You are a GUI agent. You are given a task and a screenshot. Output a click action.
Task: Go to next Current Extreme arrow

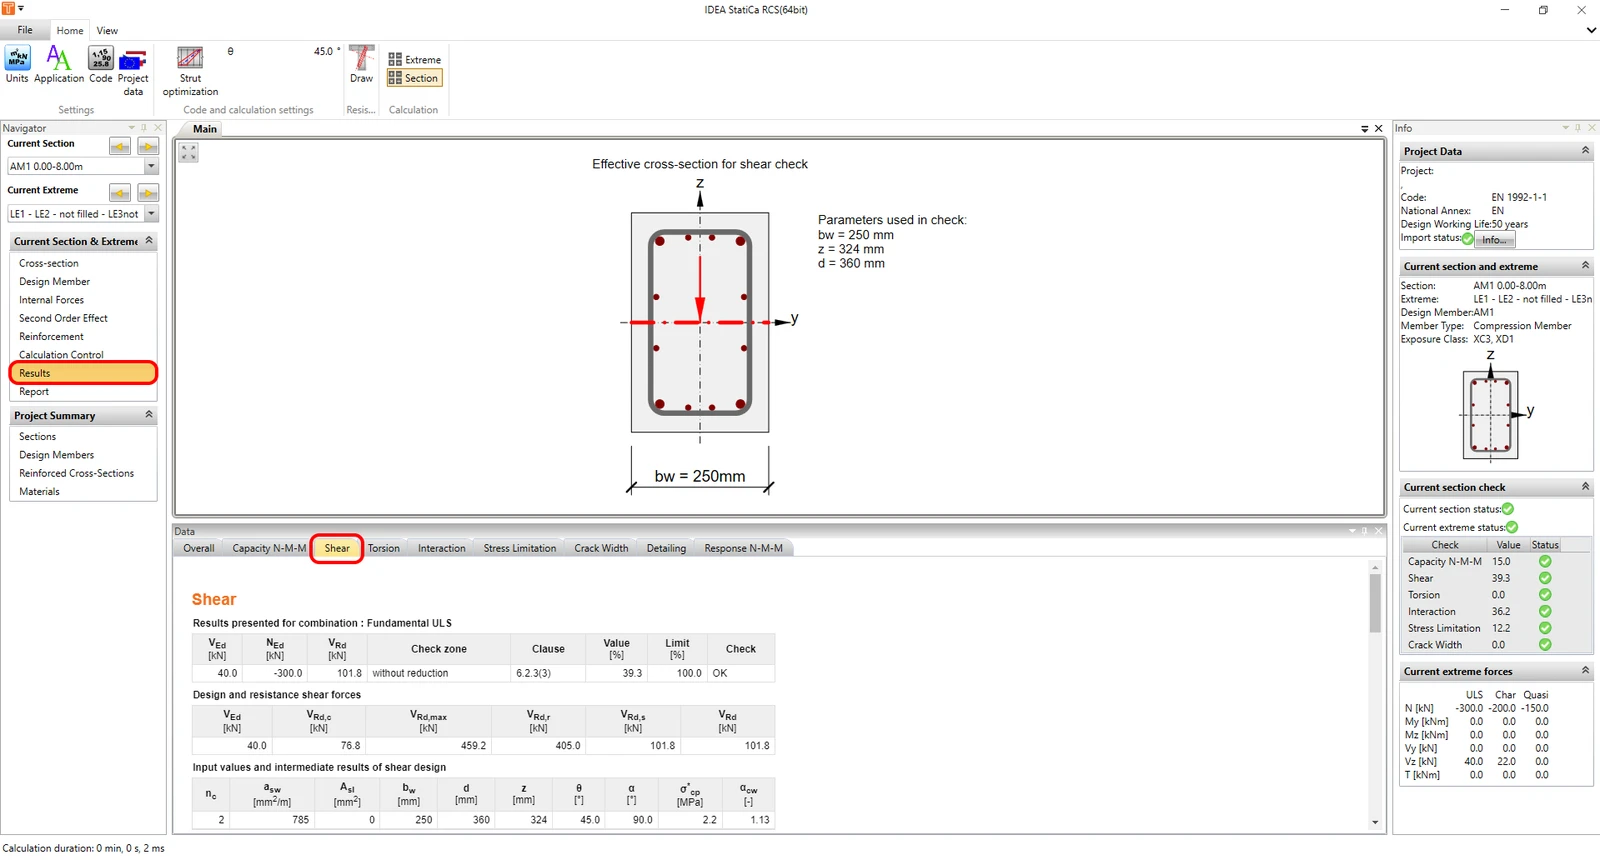148,193
